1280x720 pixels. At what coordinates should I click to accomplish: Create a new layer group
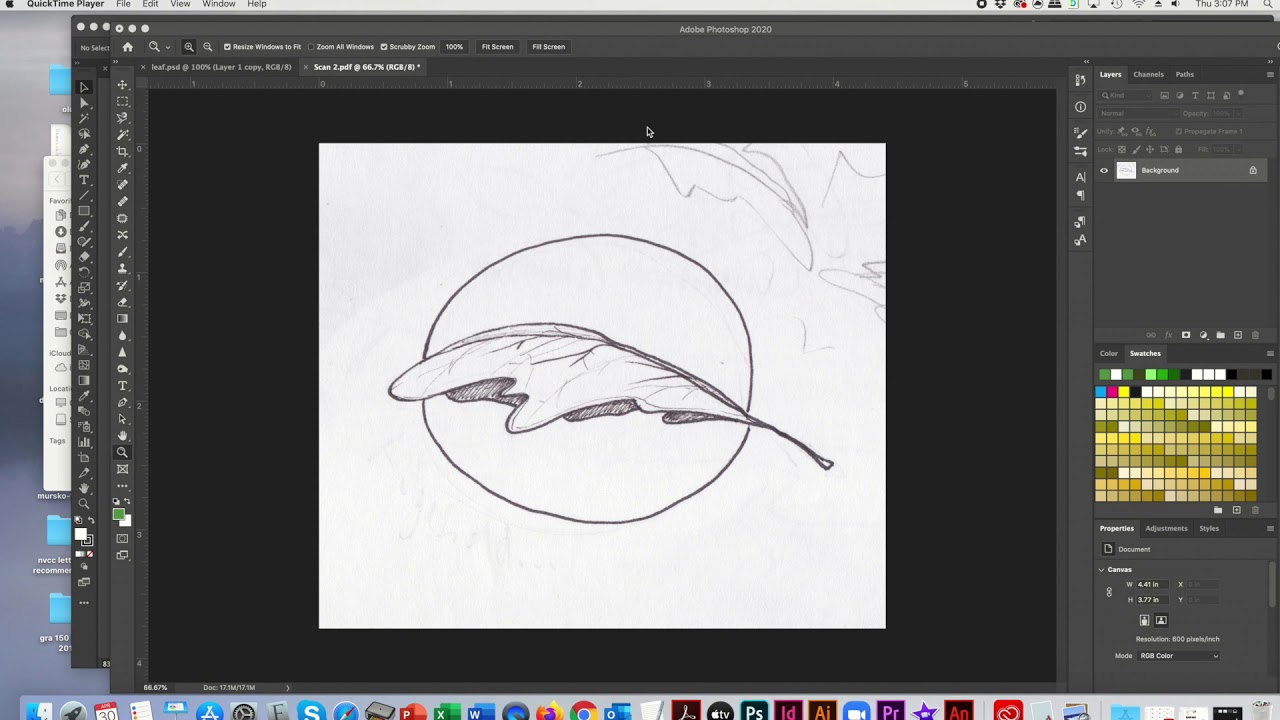point(1220,335)
